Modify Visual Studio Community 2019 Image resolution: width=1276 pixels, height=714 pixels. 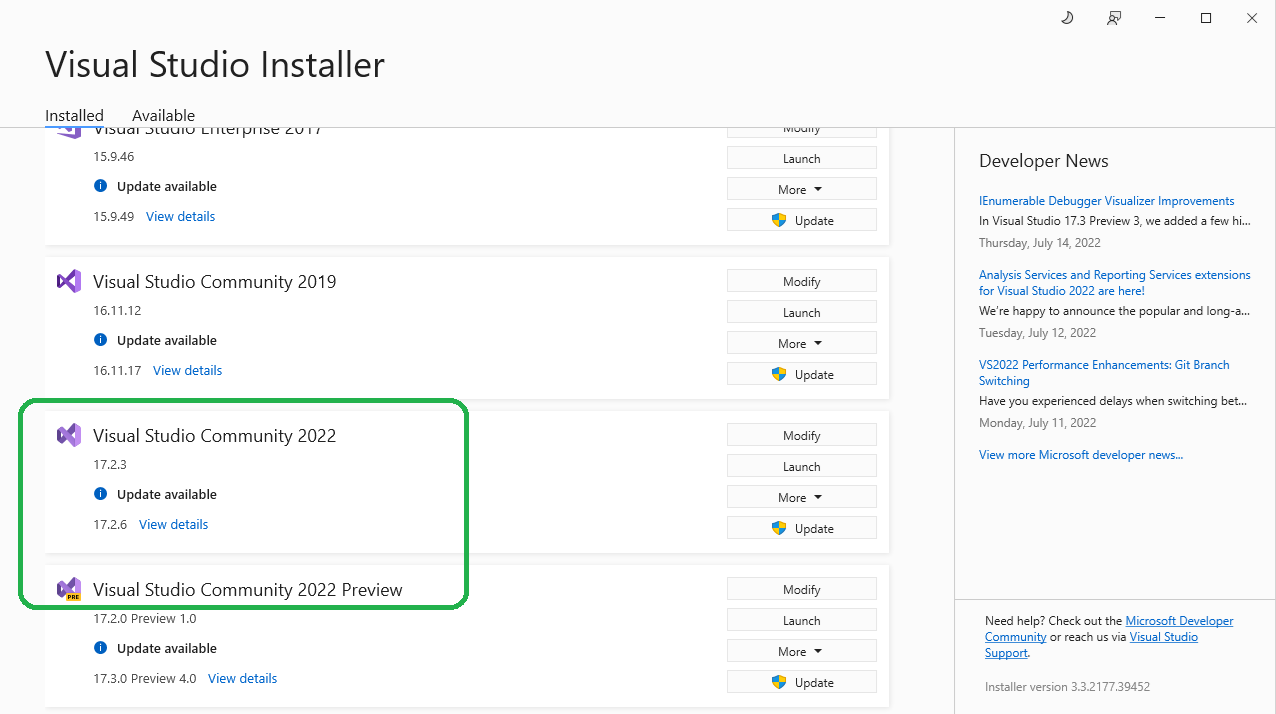click(x=802, y=281)
